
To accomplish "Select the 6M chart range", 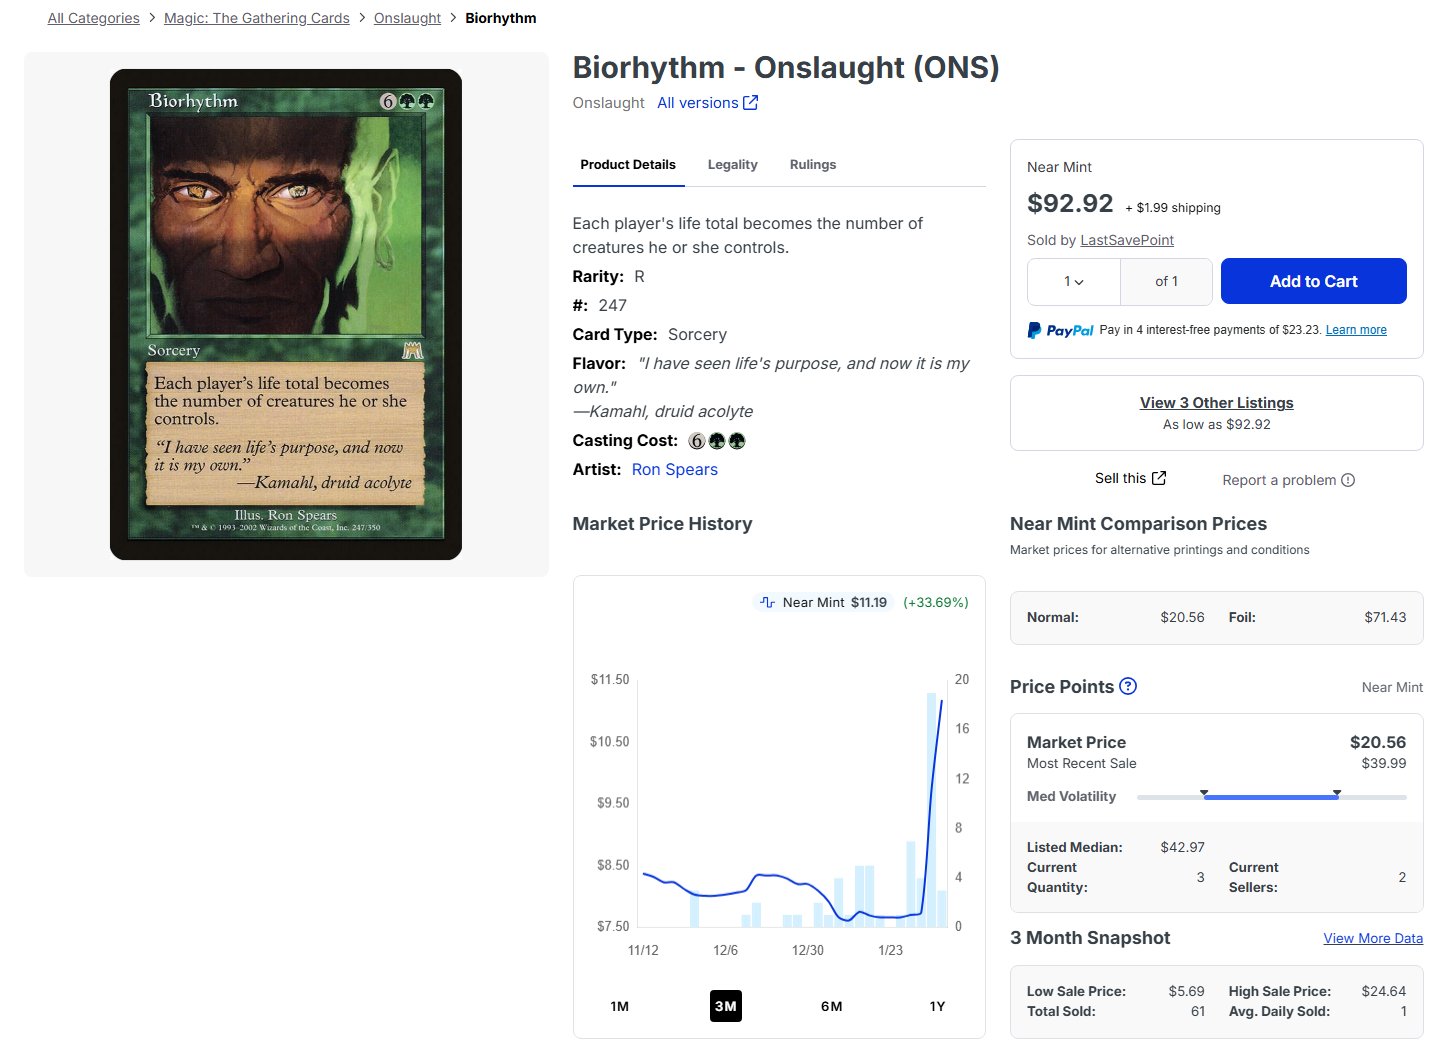I will 832,1006.
